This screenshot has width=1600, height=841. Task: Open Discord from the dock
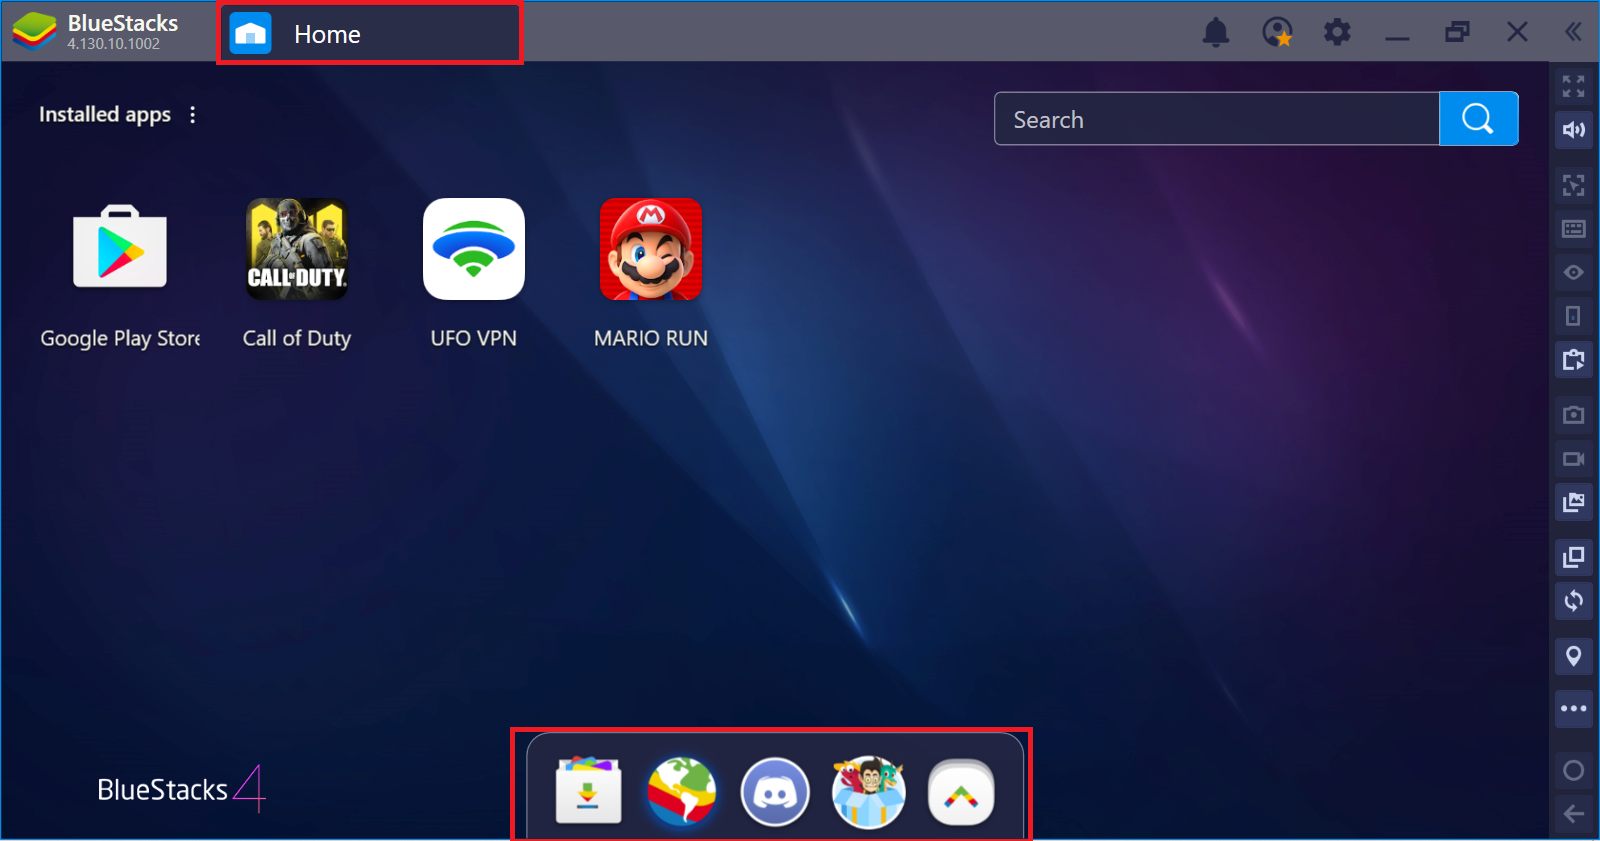[775, 791]
